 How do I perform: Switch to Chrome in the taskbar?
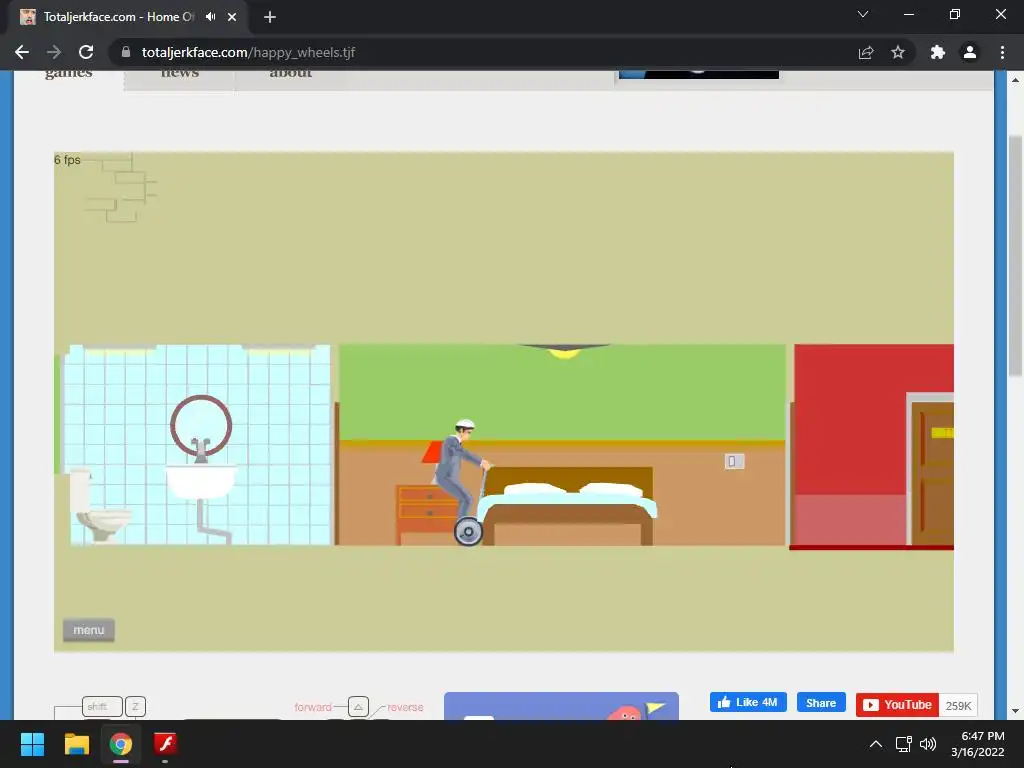121,744
